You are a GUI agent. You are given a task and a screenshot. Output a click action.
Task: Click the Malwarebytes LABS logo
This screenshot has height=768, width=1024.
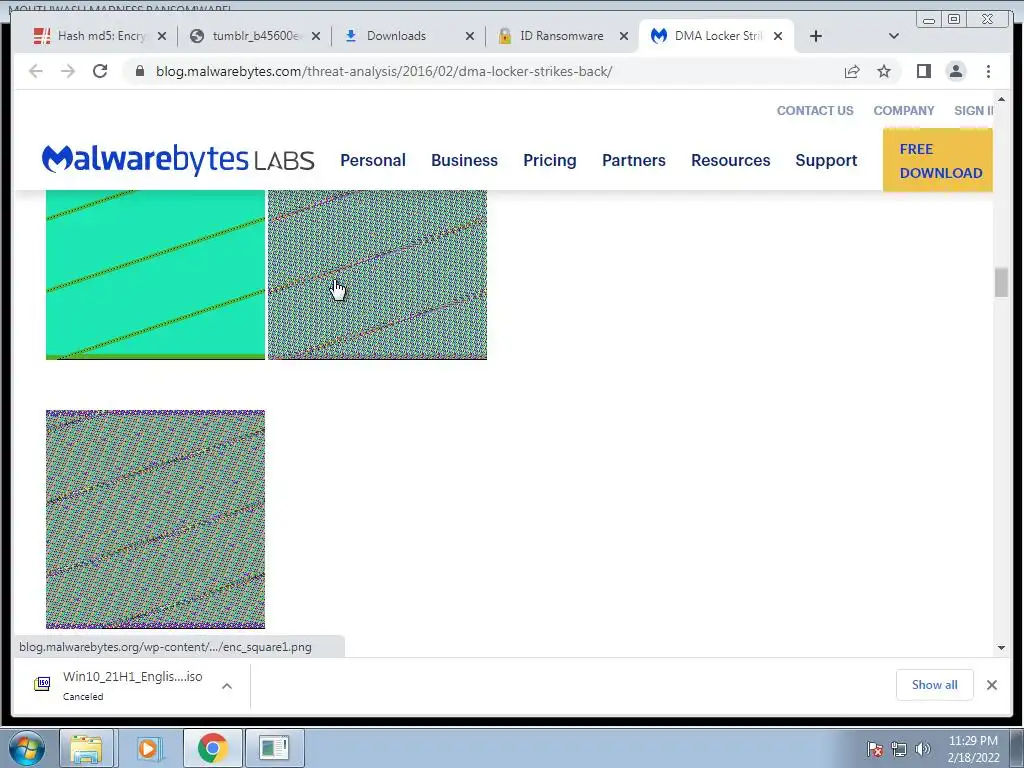point(178,159)
